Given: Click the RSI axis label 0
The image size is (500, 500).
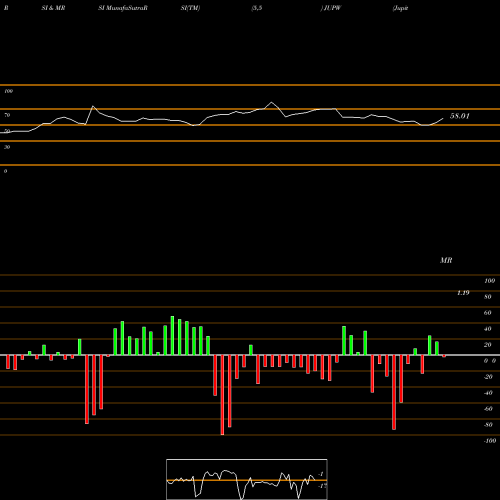Looking at the screenshot, I should pyautogui.click(x=5, y=171).
